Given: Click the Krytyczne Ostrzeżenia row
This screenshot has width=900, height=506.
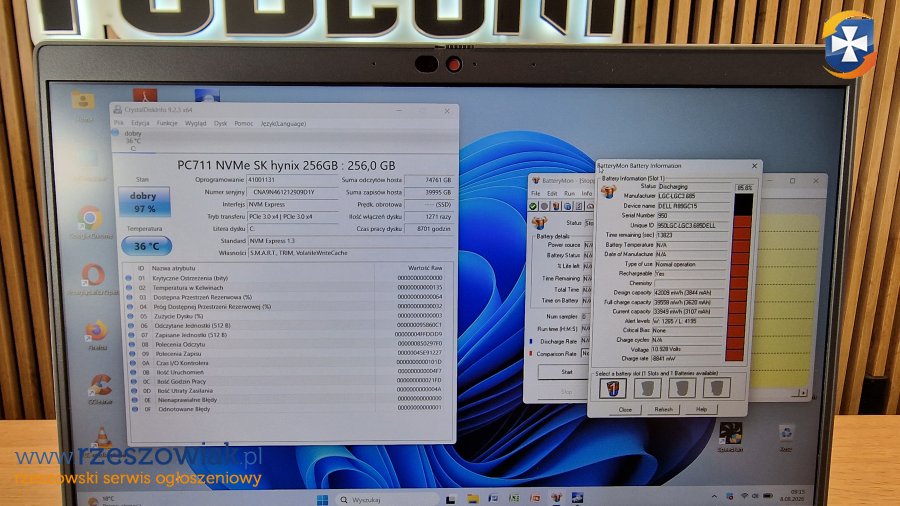Looking at the screenshot, I should point(289,278).
